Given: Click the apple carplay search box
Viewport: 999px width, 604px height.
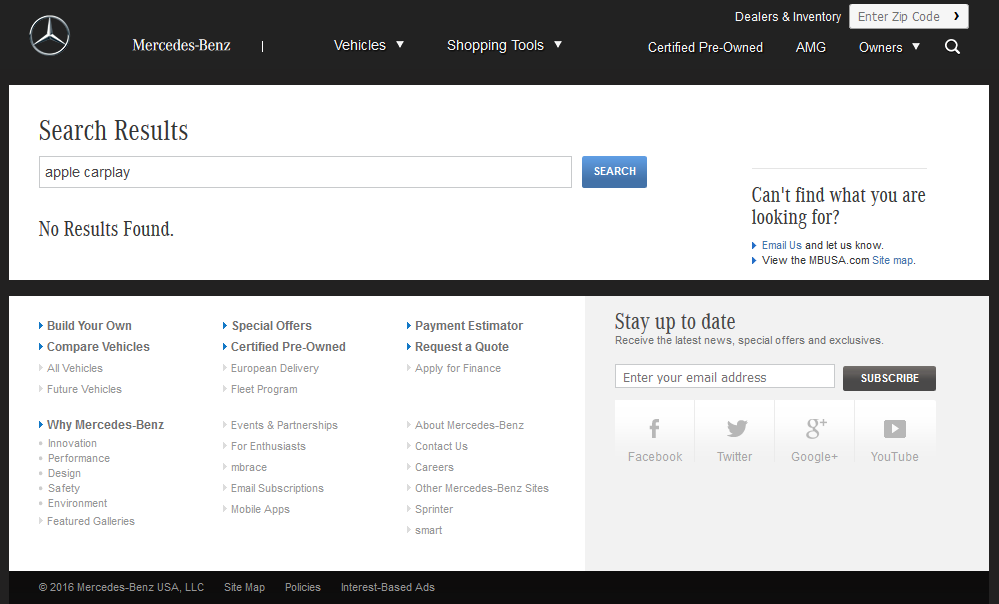Looking at the screenshot, I should point(305,172).
